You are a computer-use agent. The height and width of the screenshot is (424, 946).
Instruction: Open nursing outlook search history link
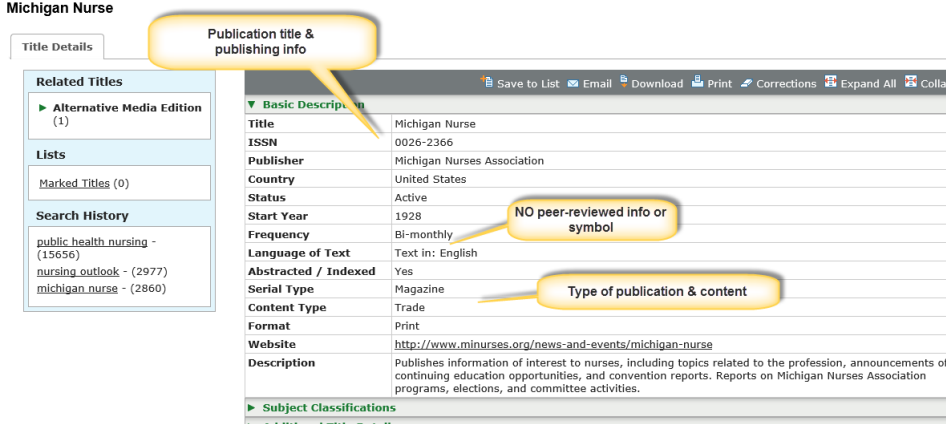(78, 271)
